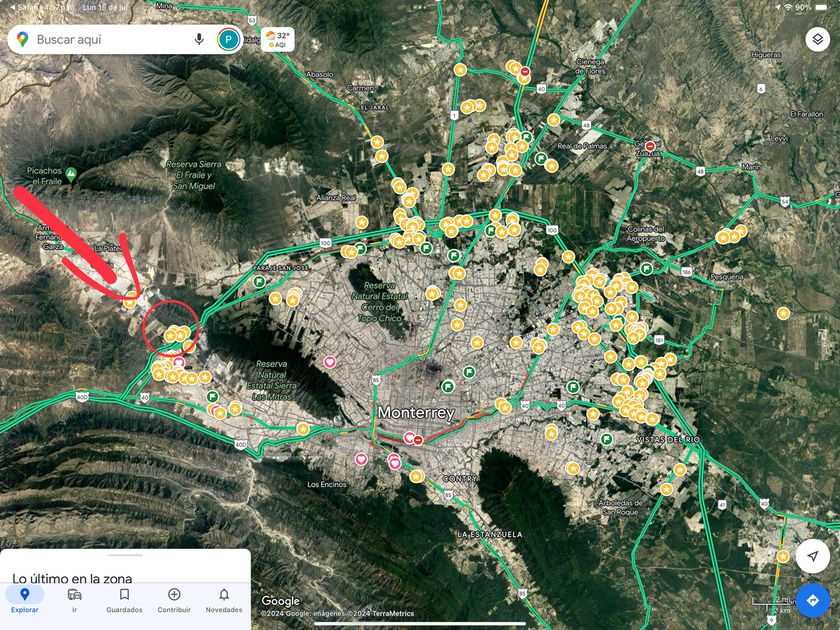Tap the 'CONTRY' neighborhood label
The height and width of the screenshot is (630, 840).
coord(460,478)
